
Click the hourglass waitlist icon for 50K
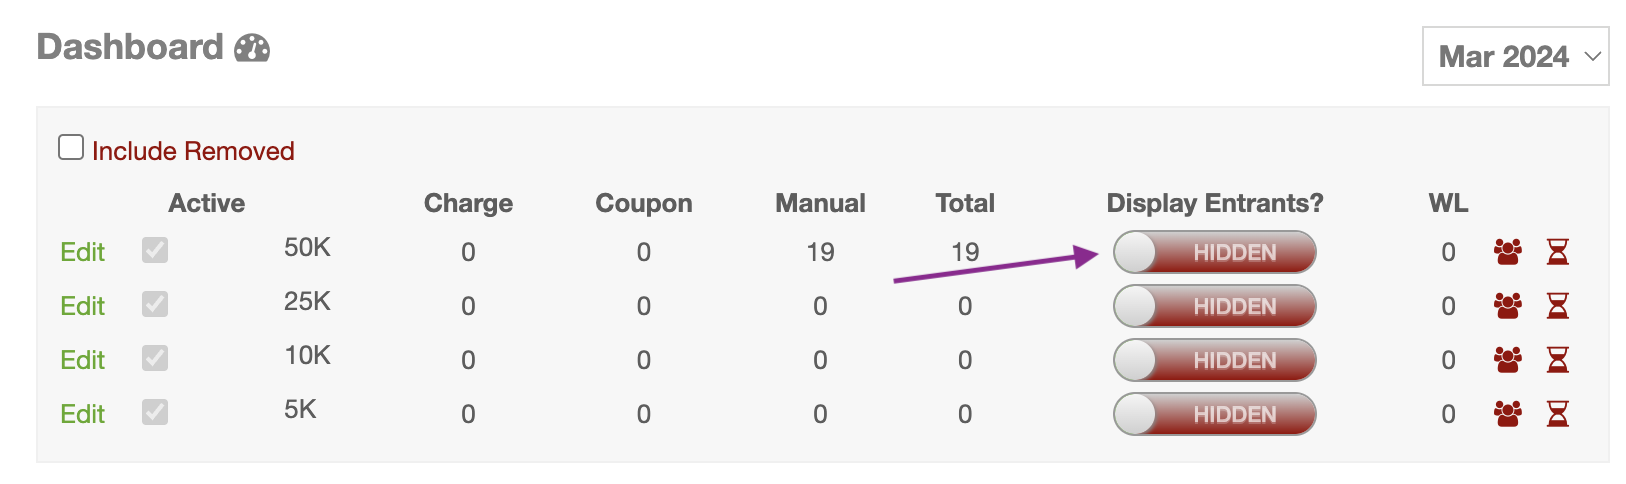pyautogui.click(x=1557, y=252)
